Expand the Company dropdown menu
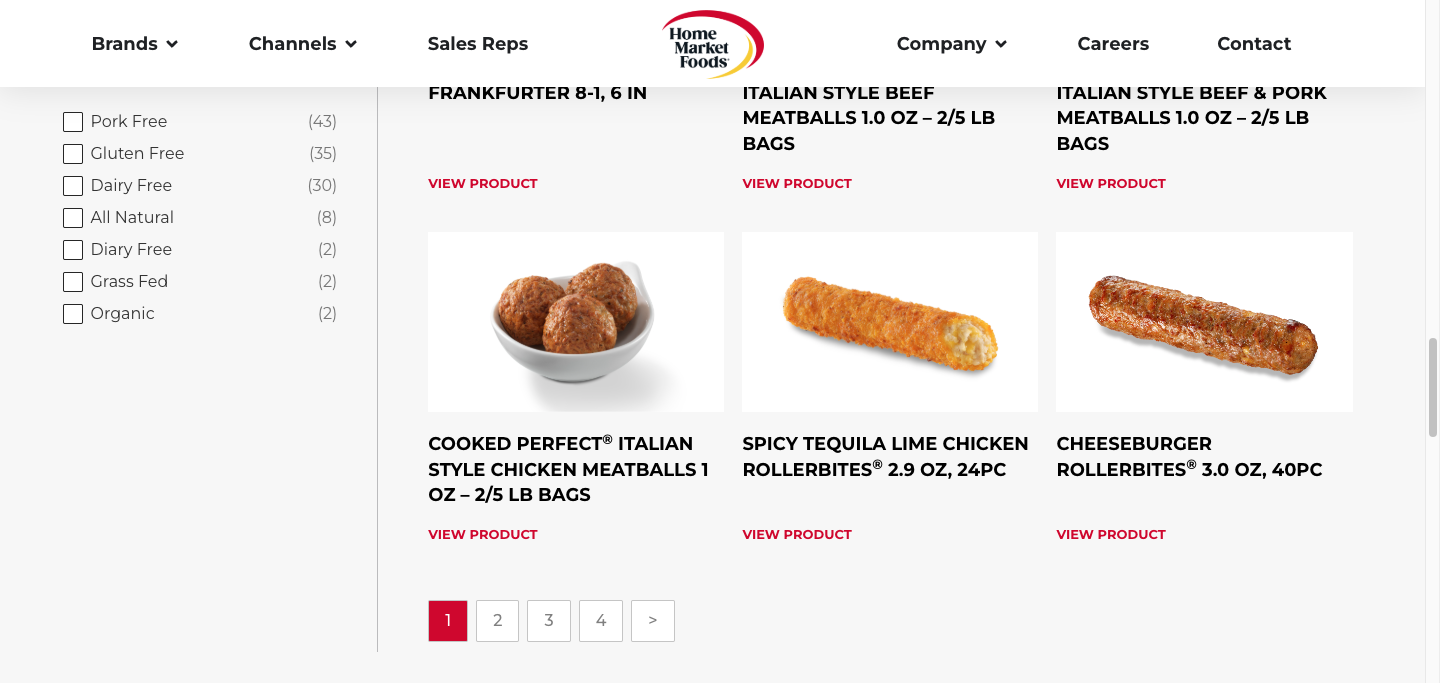The width and height of the screenshot is (1440, 683). [x=951, y=44]
